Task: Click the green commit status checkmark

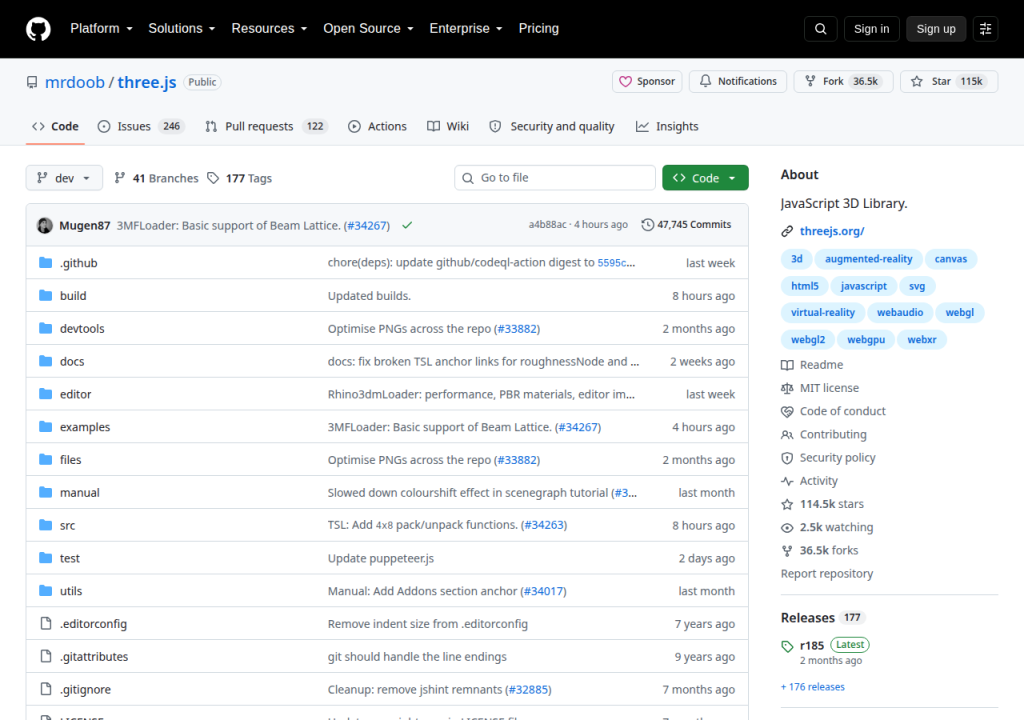Action: coord(407,225)
